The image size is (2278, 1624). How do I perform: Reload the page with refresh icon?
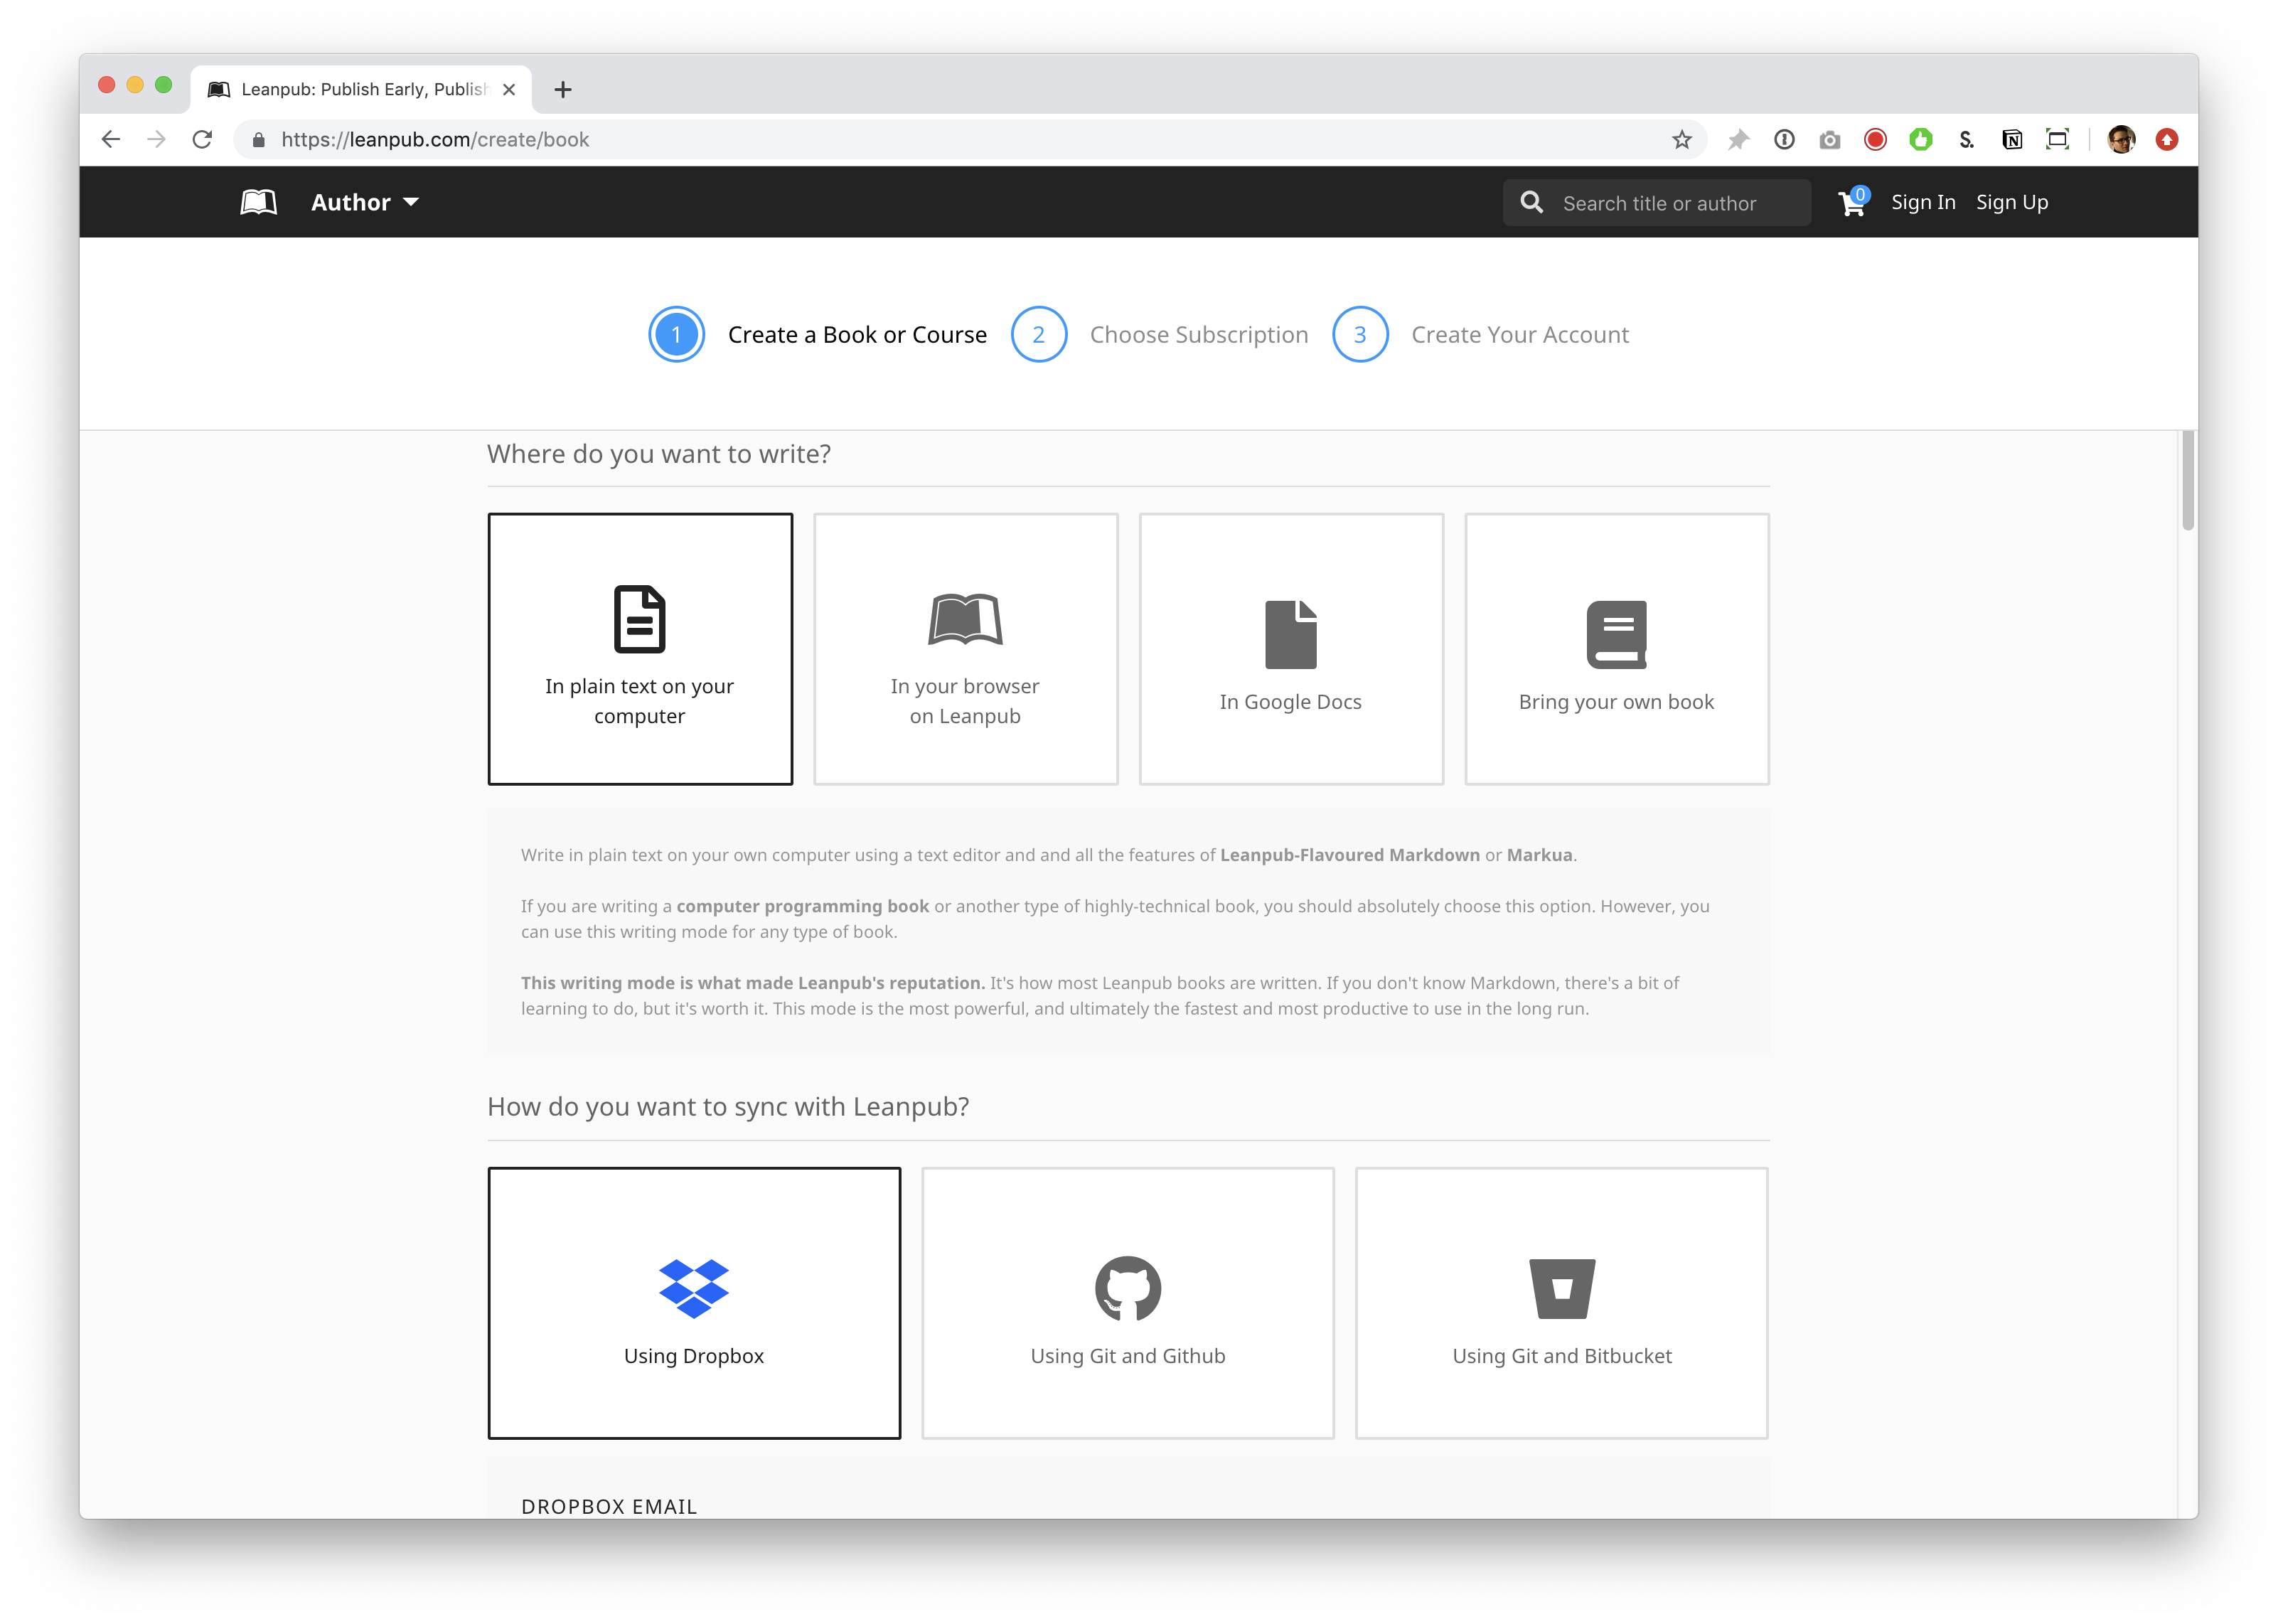[202, 140]
